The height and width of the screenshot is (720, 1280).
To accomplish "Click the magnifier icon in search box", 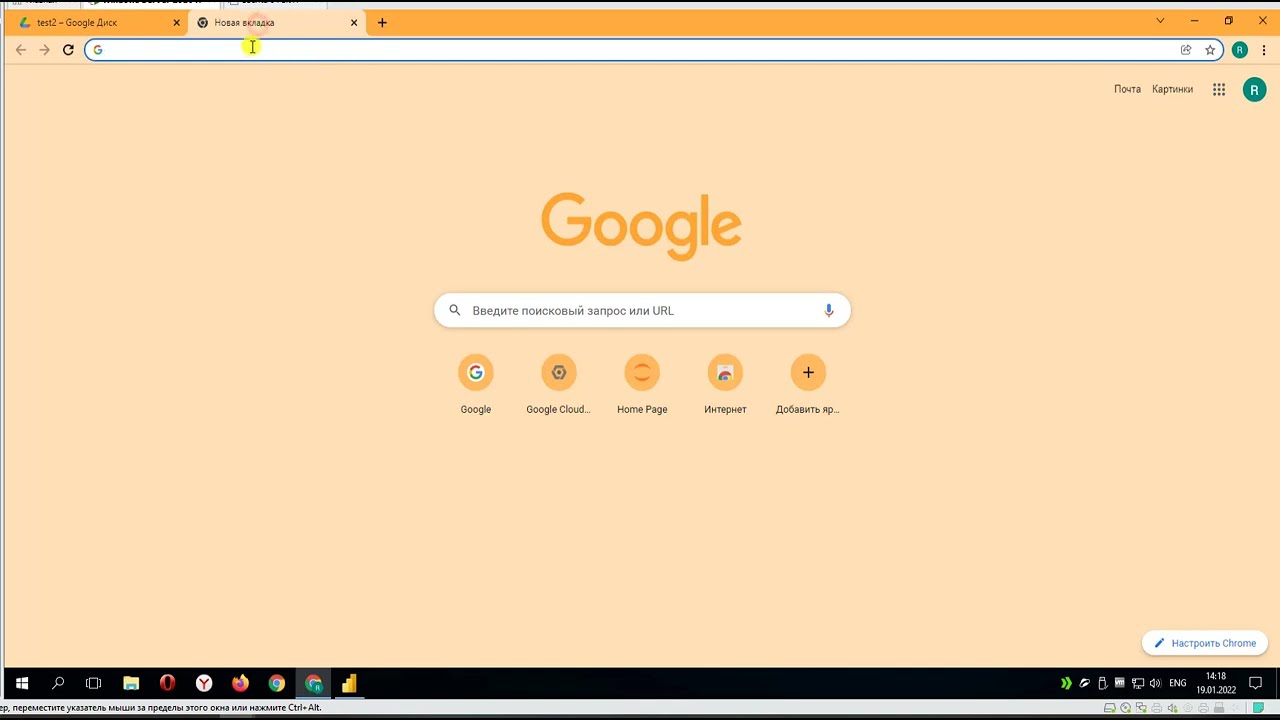I will tap(455, 310).
